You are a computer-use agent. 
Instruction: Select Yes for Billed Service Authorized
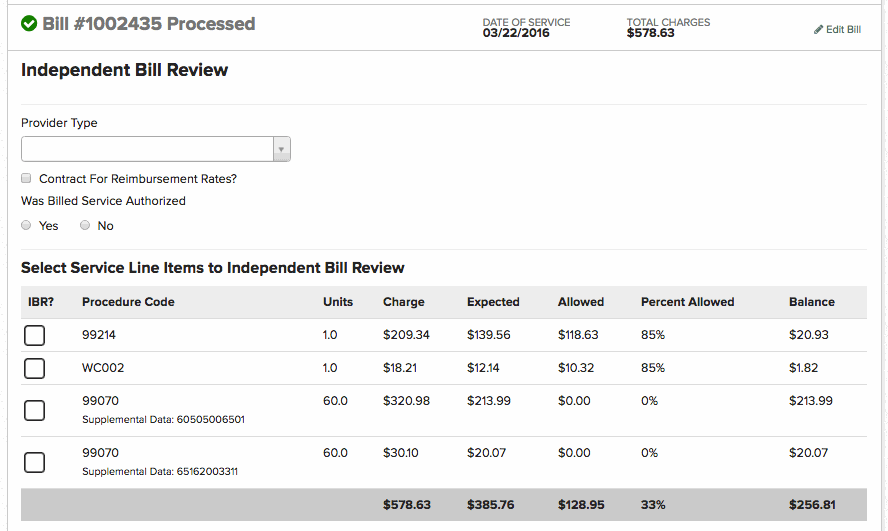click(27, 225)
